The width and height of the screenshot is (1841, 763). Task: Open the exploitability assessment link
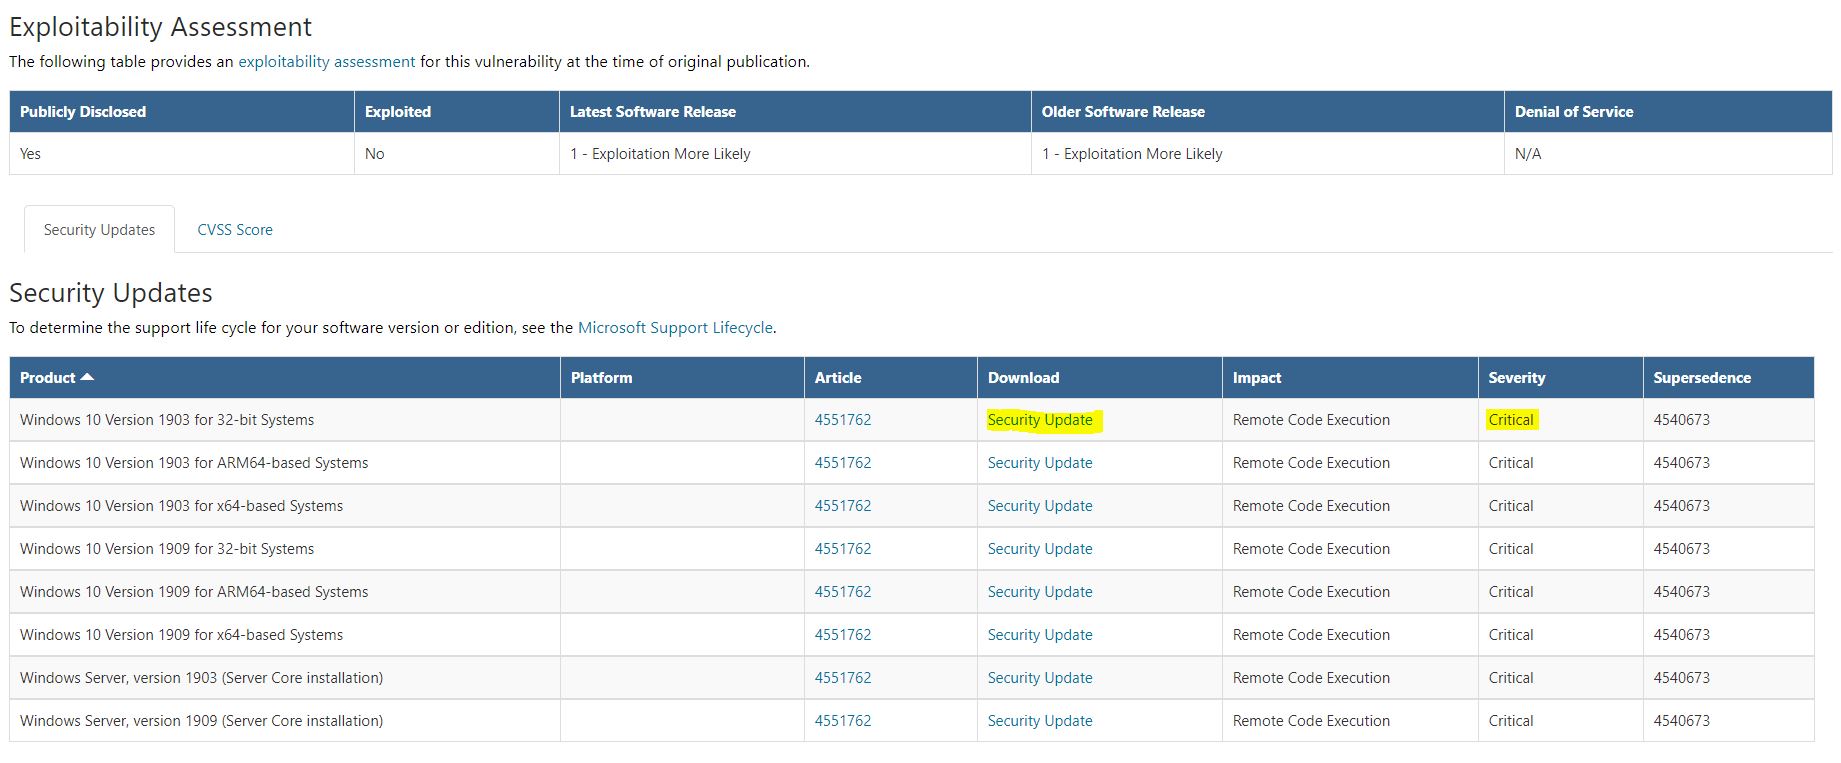326,62
